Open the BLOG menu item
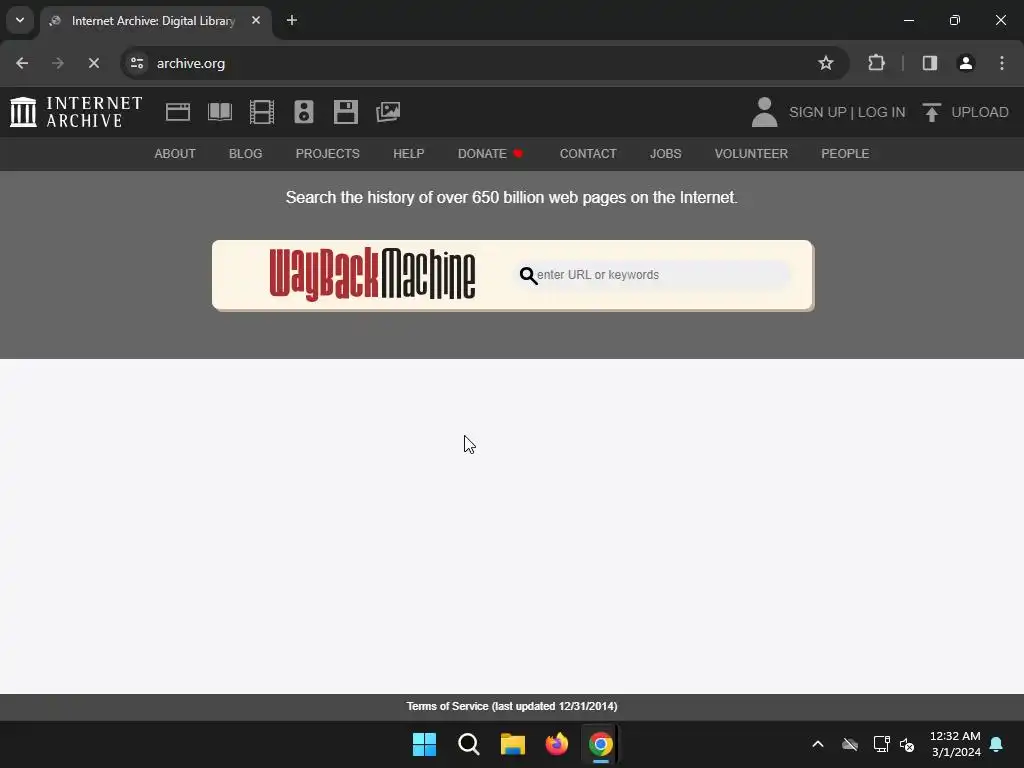 pyautogui.click(x=246, y=154)
